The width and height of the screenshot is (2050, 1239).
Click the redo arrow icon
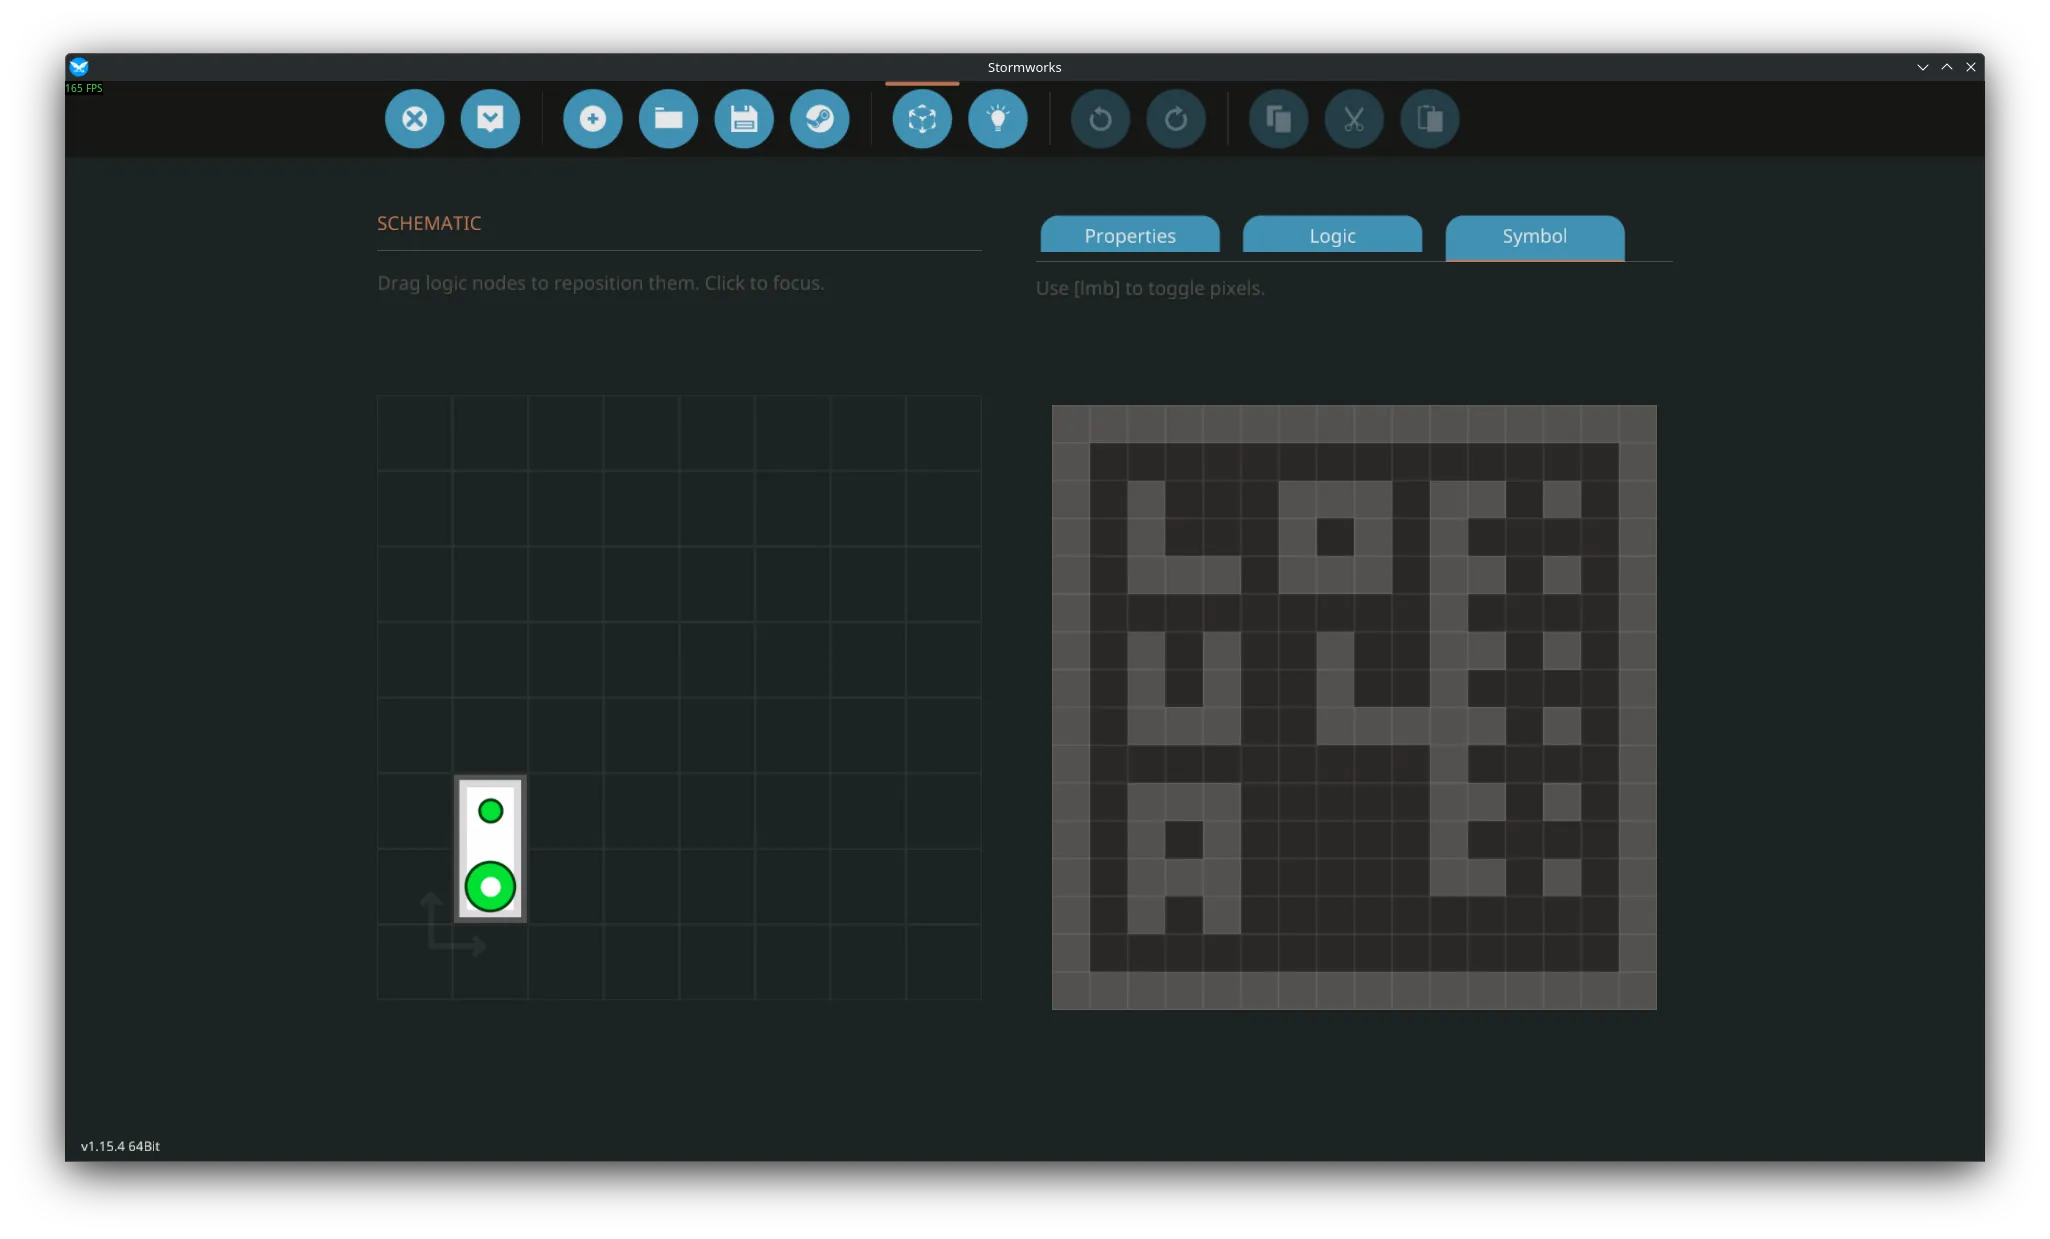[x=1176, y=119]
